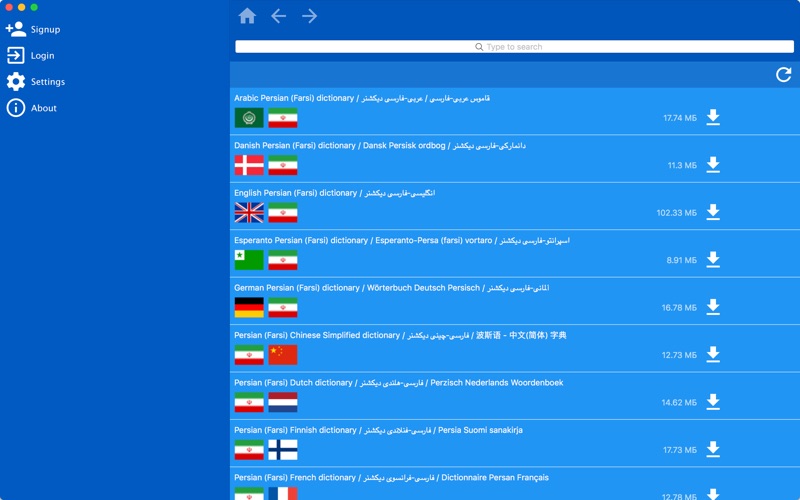Screen dimensions: 800x500
Task: Download the Persian Chinese Simplified dictionary
Action: click(713, 355)
